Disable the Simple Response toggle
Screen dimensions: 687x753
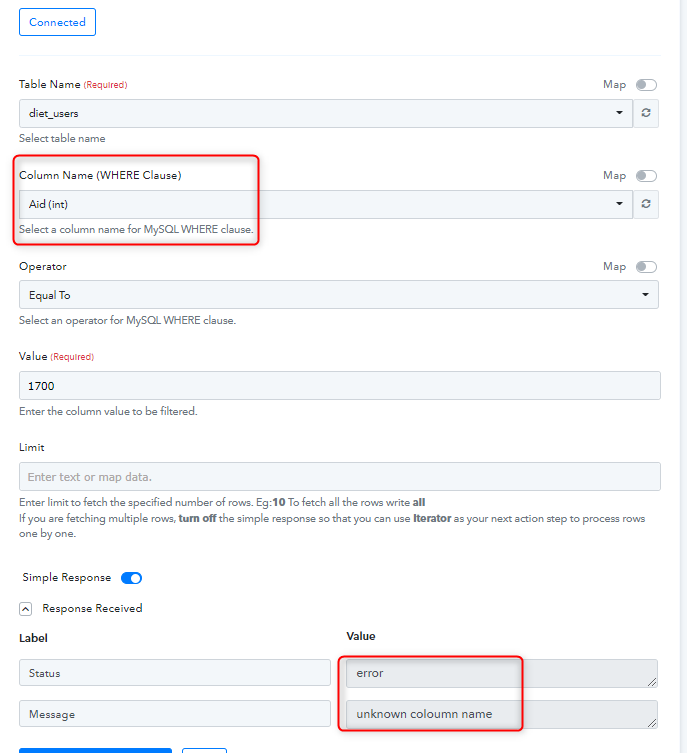[x=131, y=578]
